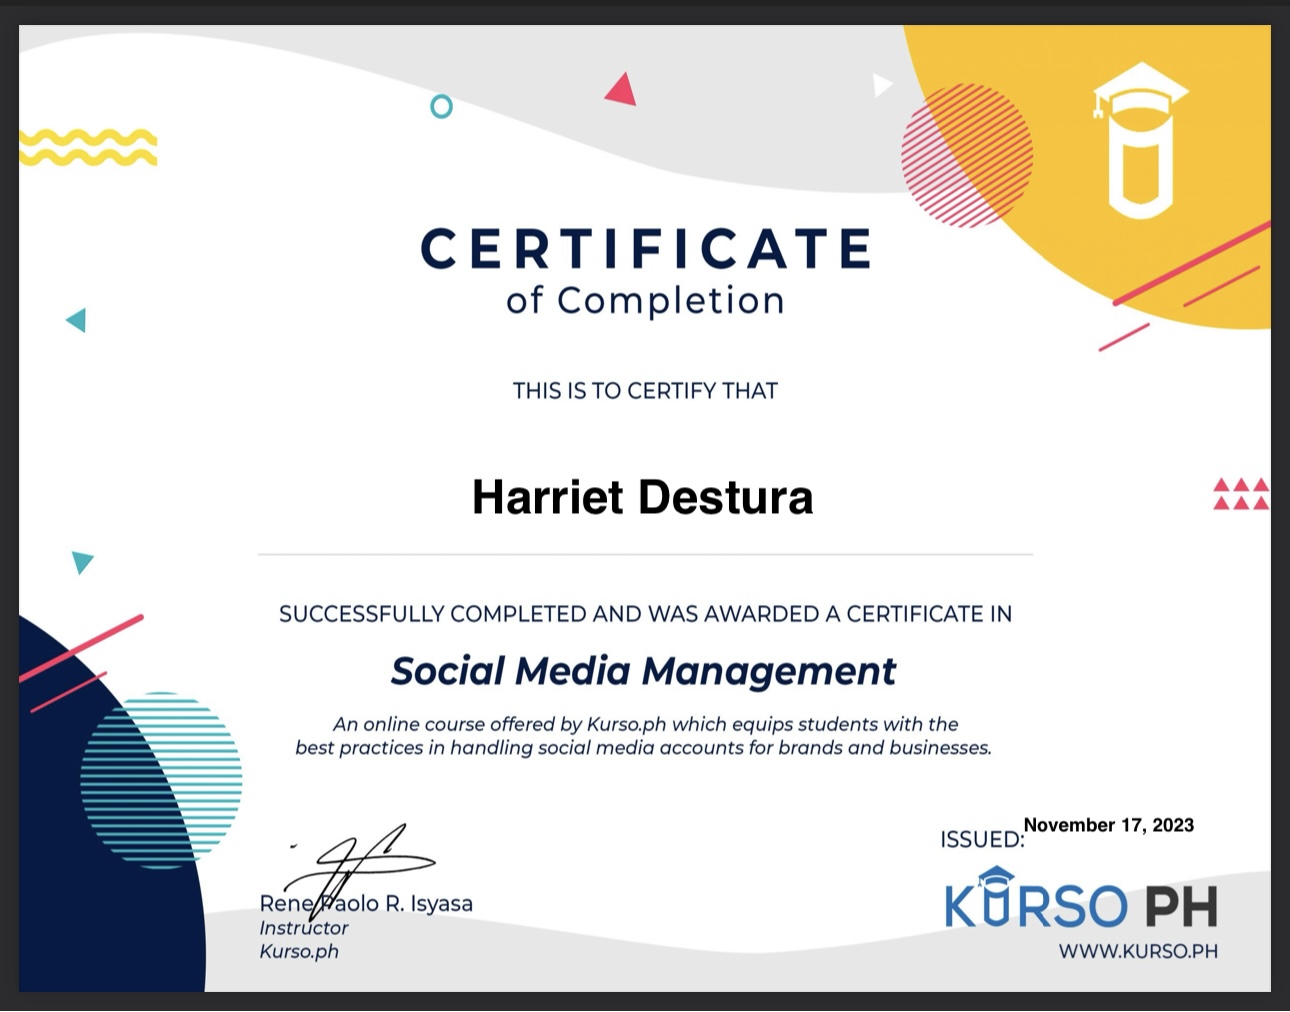Click the issued date November 17, 2023
The width and height of the screenshot is (1290, 1012).
1108,825
